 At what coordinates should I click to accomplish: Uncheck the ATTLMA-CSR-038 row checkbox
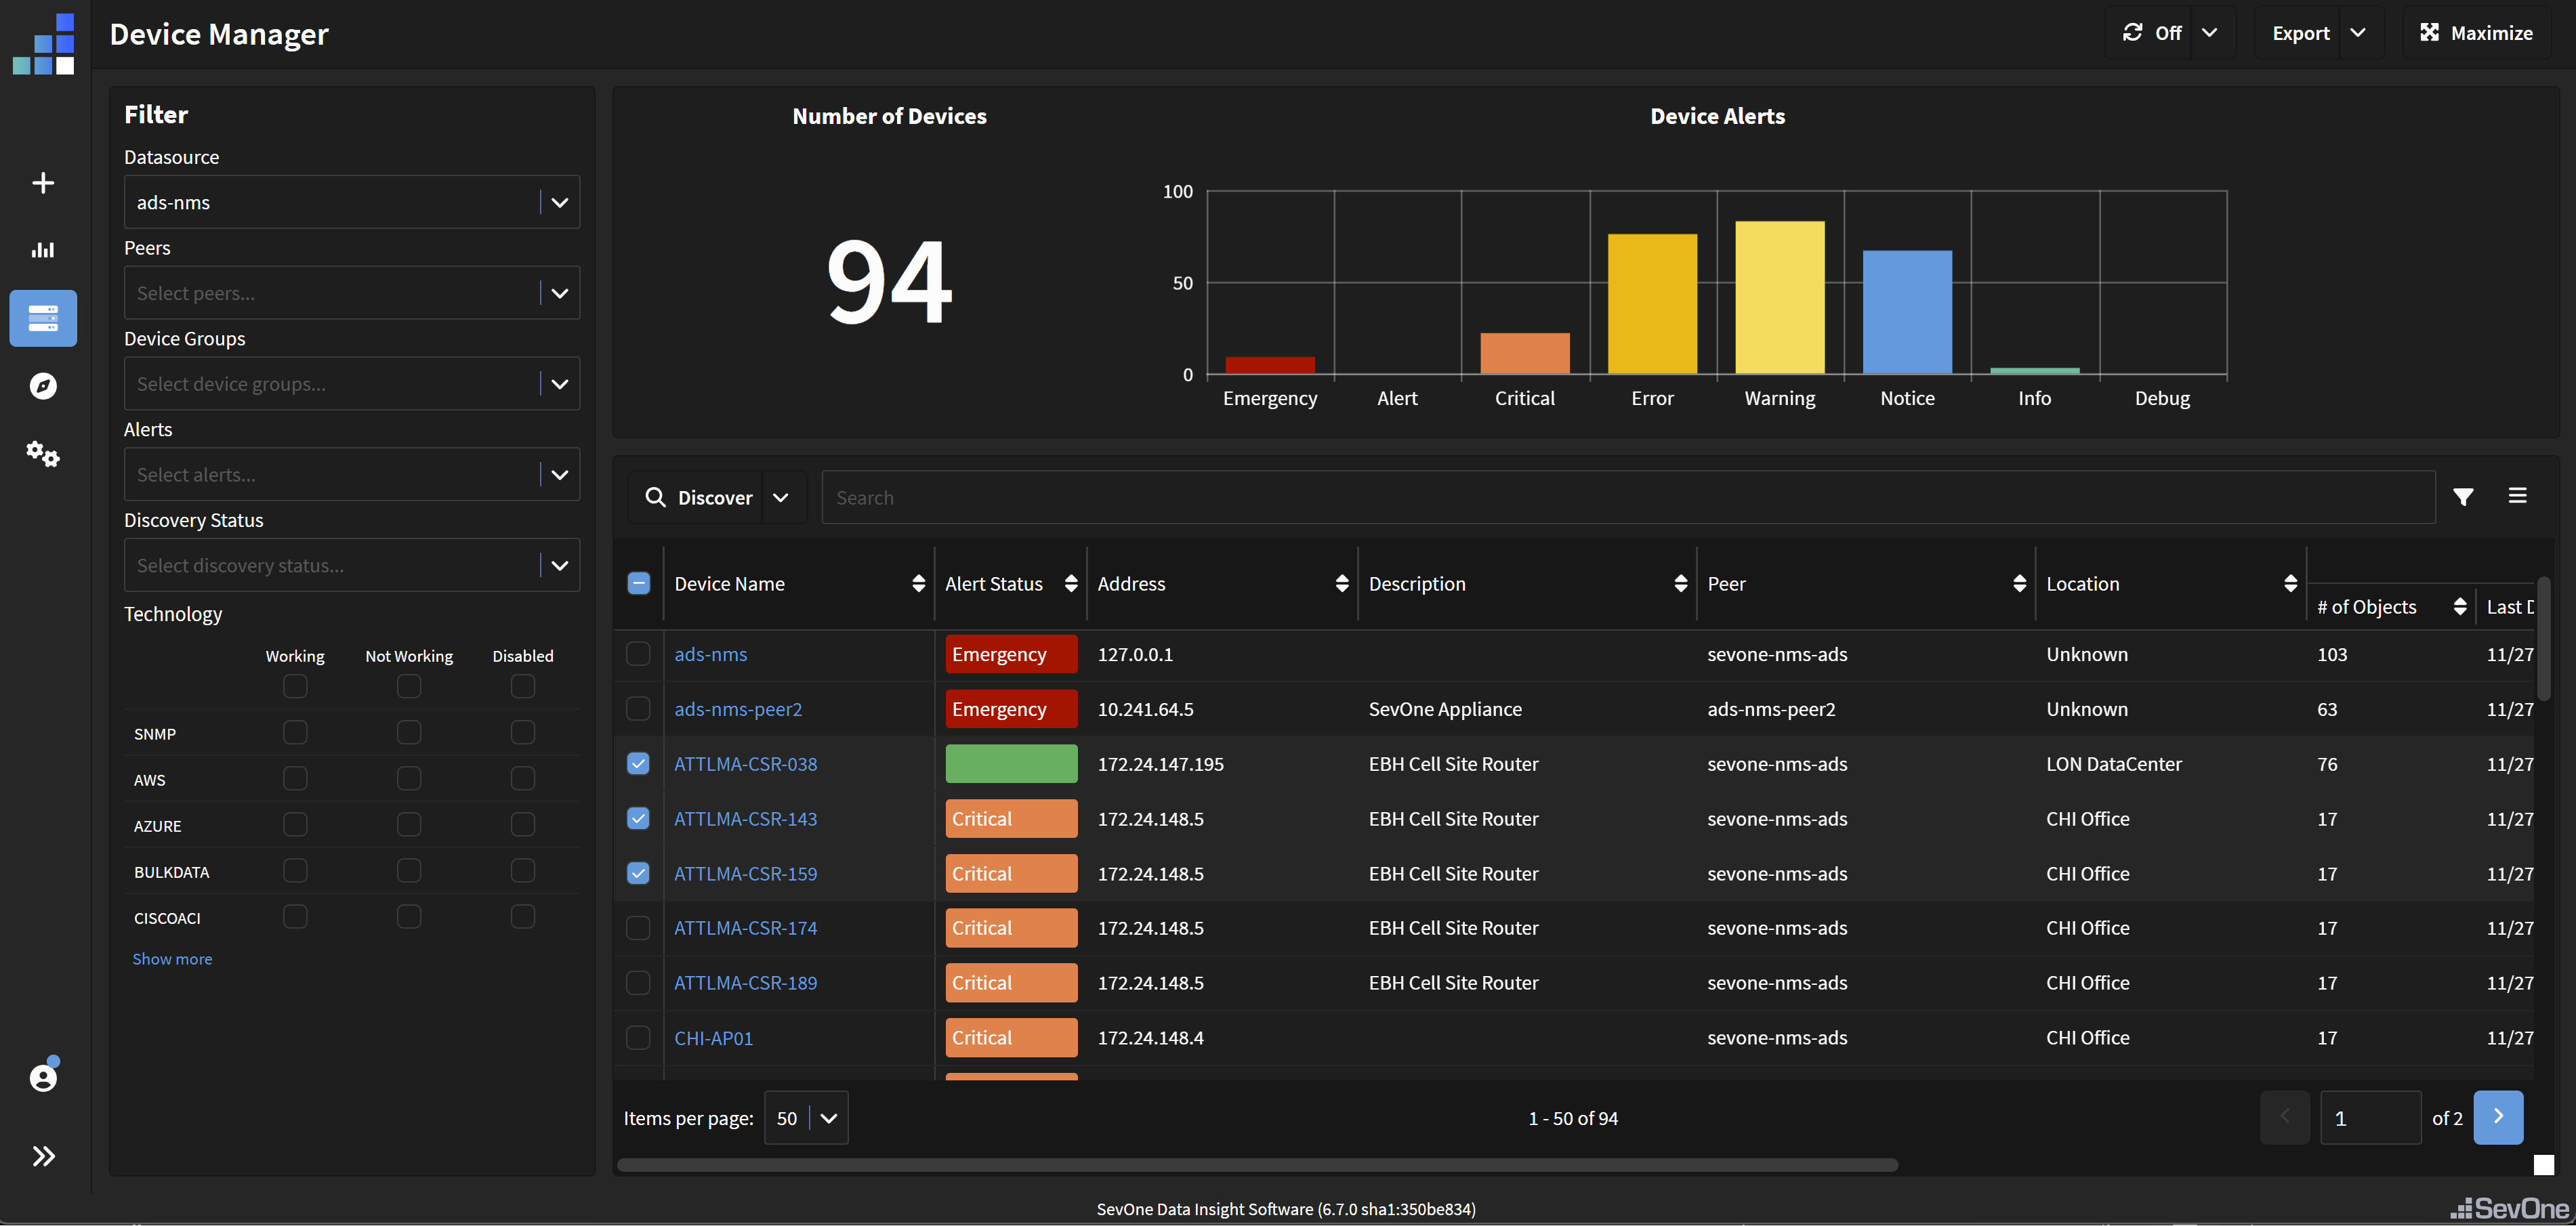[x=638, y=764]
